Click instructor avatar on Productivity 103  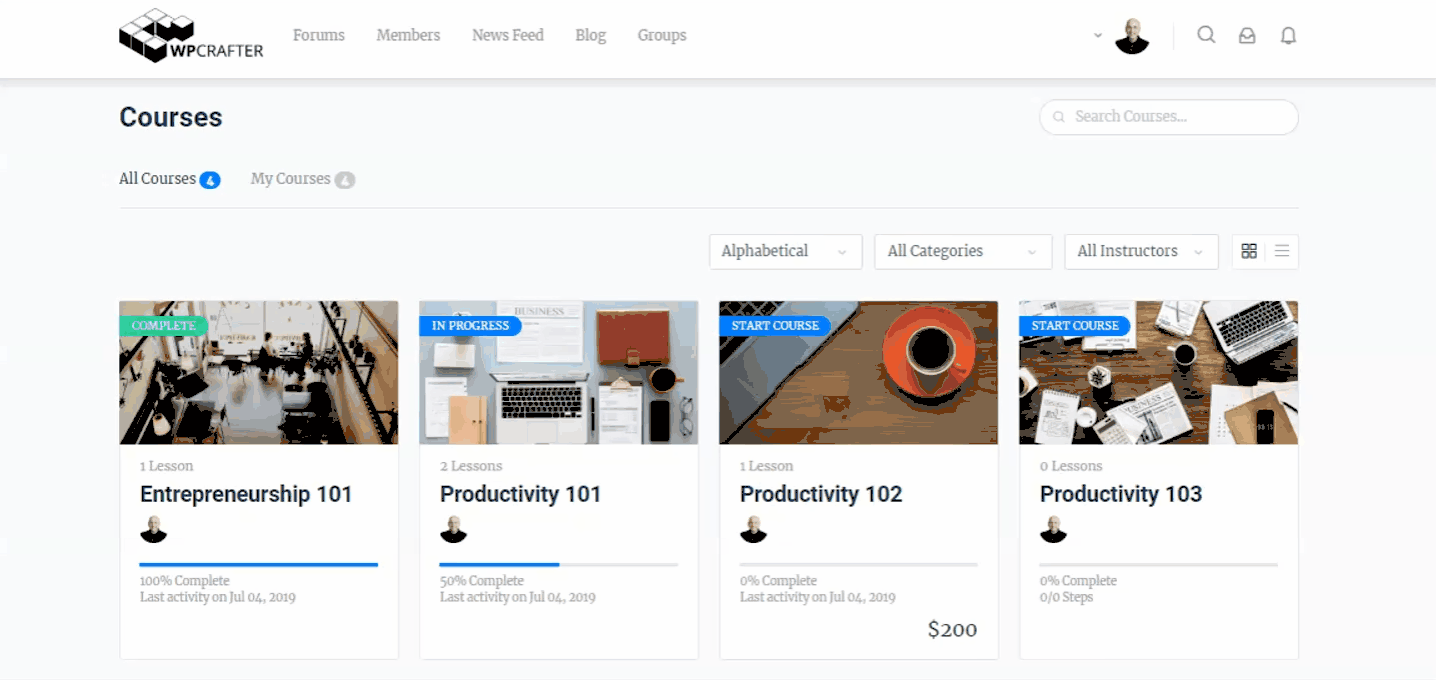pos(1053,529)
